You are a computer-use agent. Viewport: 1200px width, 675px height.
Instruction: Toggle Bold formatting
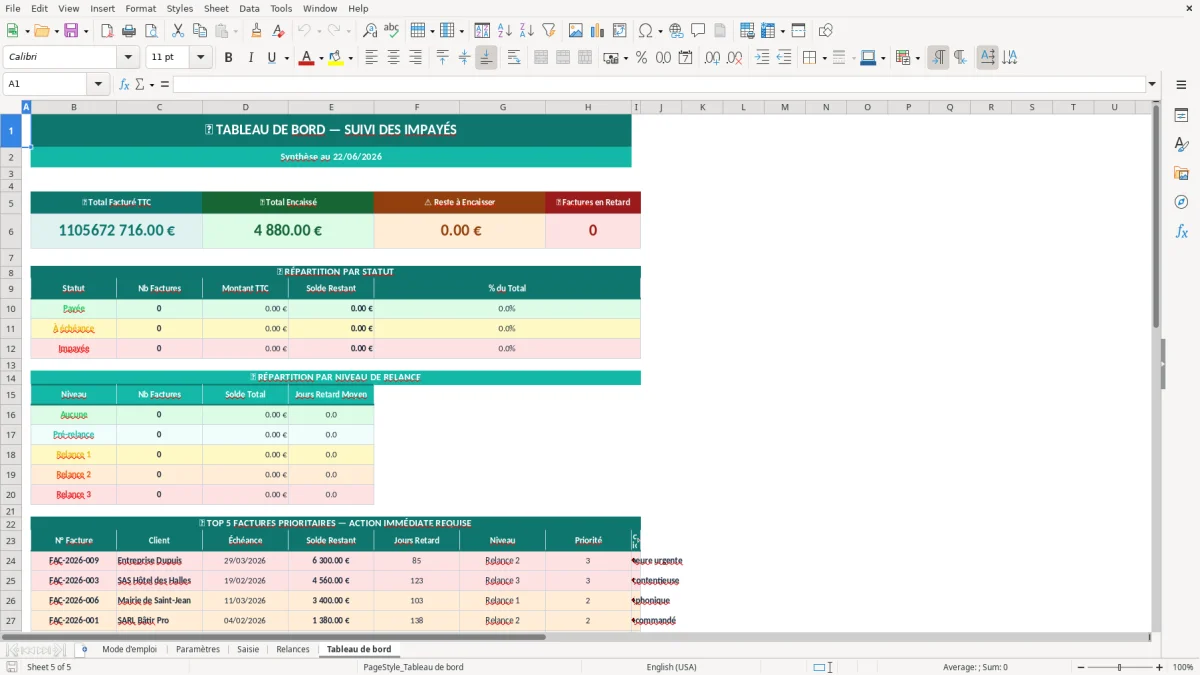228,58
